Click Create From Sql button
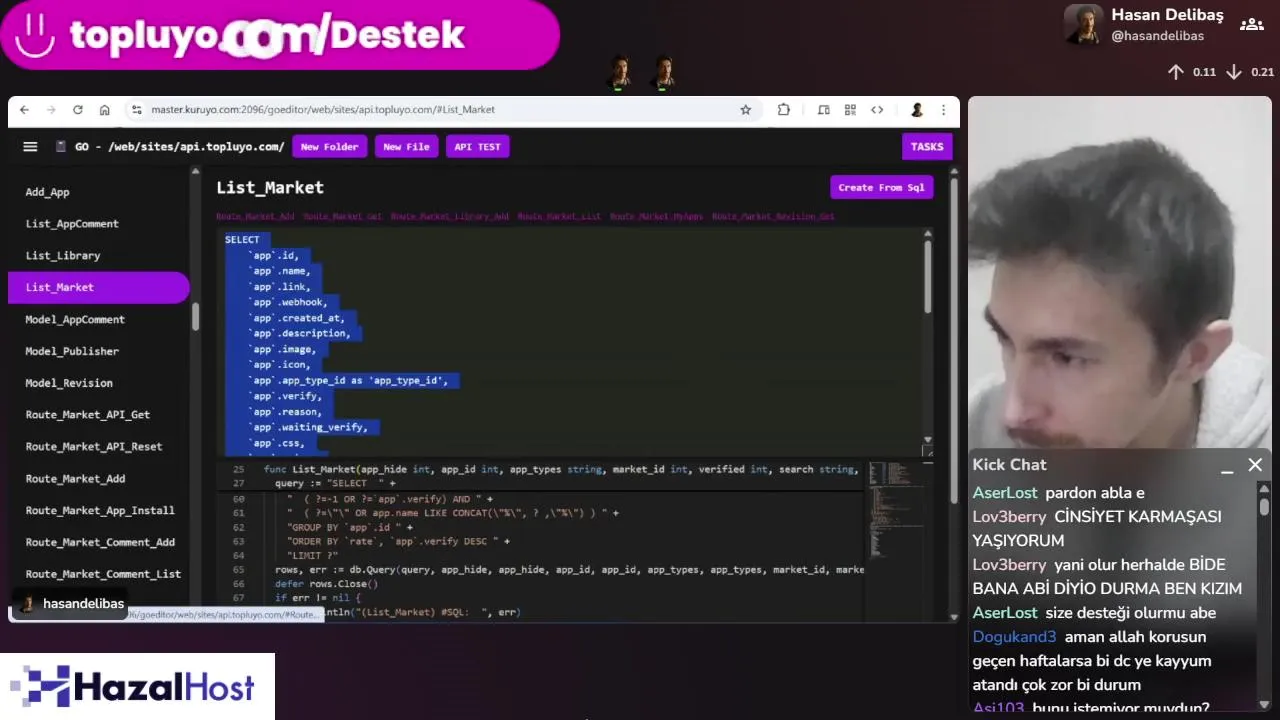 pyautogui.click(x=882, y=187)
